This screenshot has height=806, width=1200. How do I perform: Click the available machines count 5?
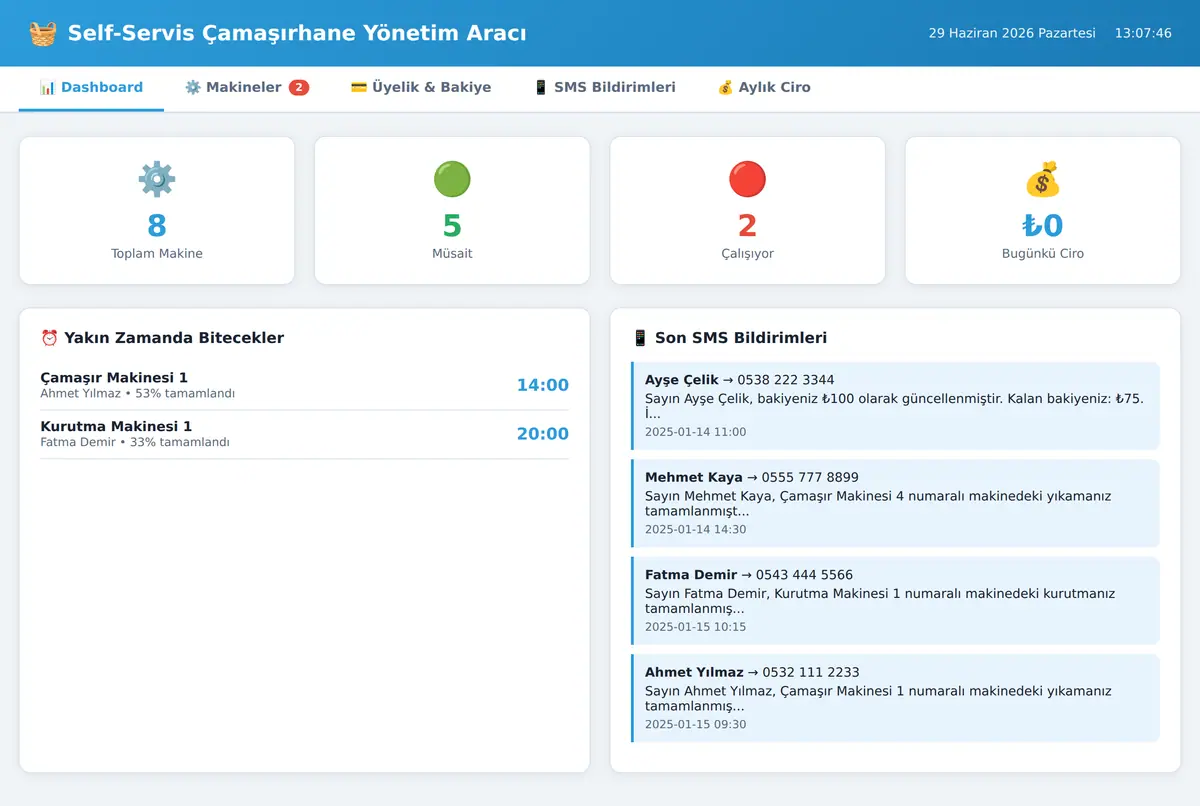pos(452,226)
